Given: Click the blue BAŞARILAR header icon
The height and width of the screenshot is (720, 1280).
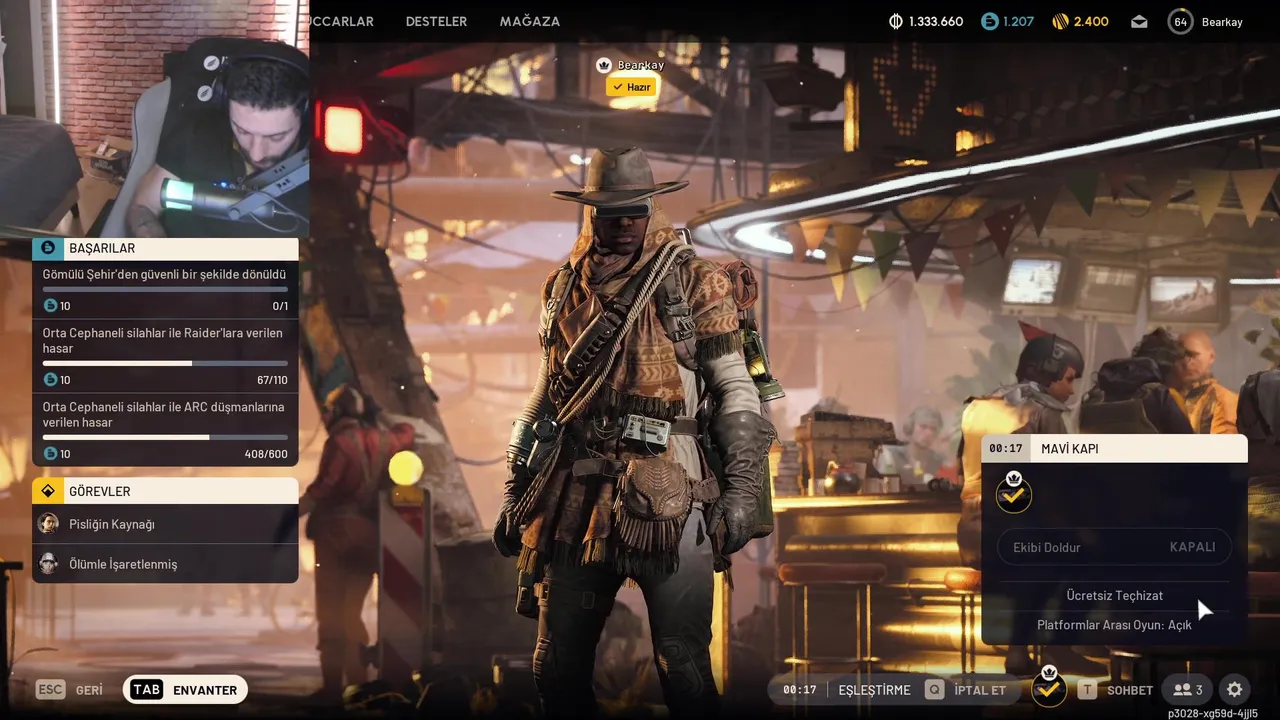Looking at the screenshot, I should coord(47,248).
